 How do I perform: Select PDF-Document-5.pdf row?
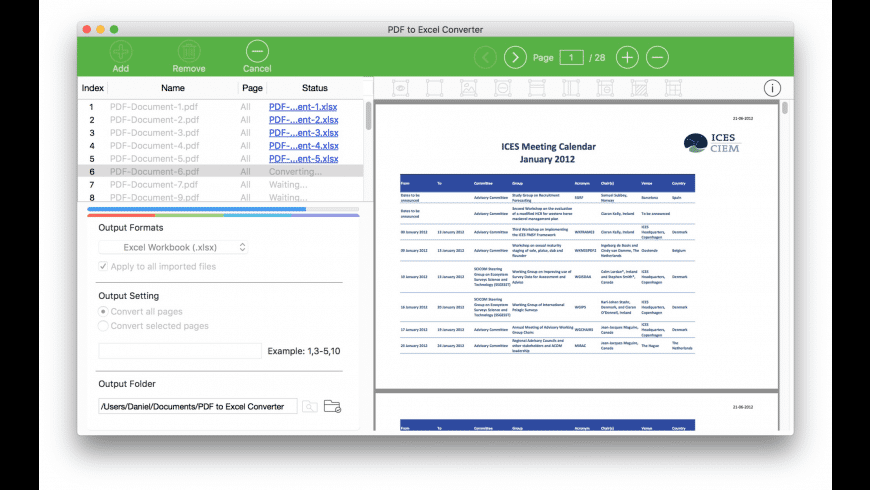click(221, 158)
